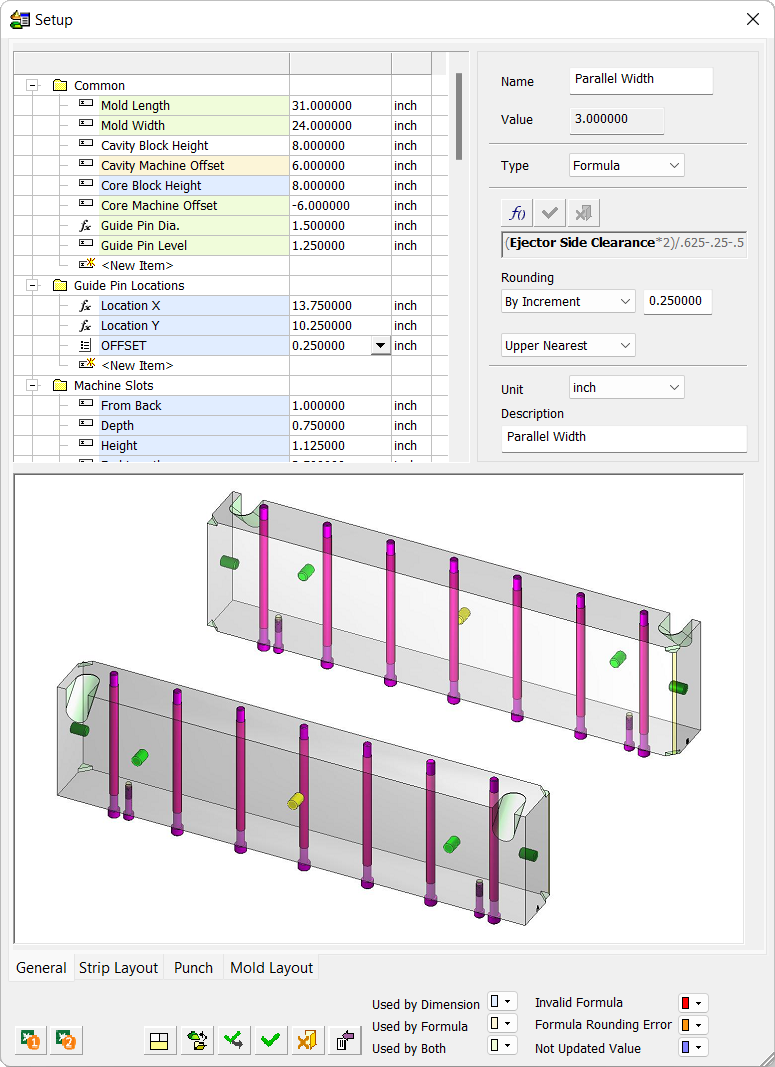Screen dimensions: 775x1067
Task: Click the Description field Parallel Width
Action: point(624,438)
